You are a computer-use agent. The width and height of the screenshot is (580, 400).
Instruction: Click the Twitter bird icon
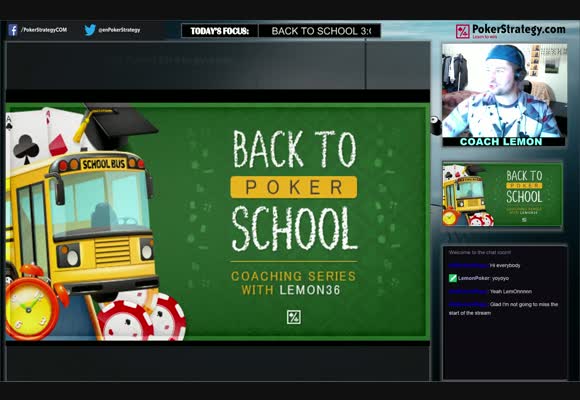(x=90, y=30)
